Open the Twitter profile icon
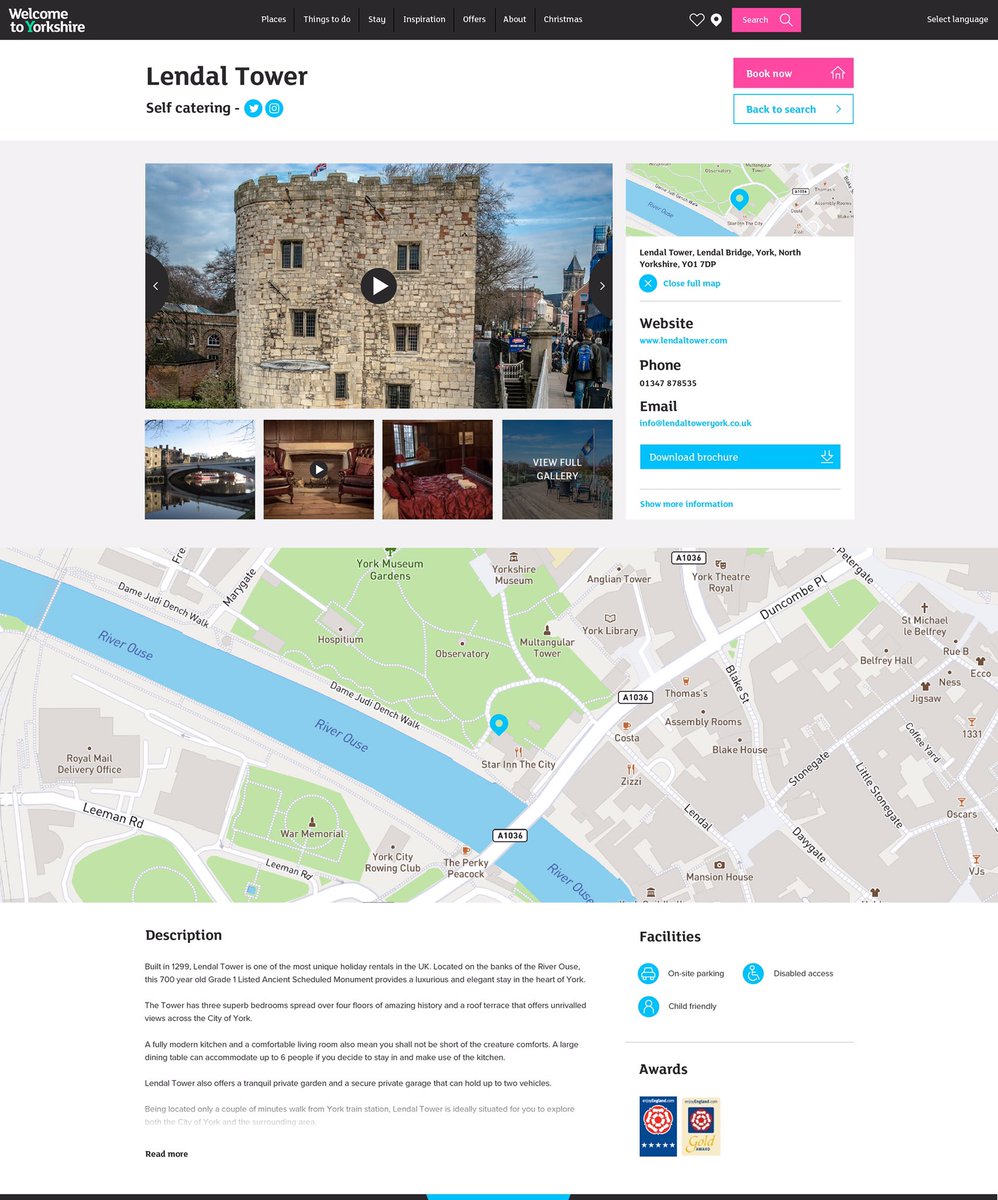998x1200 pixels. click(x=253, y=108)
